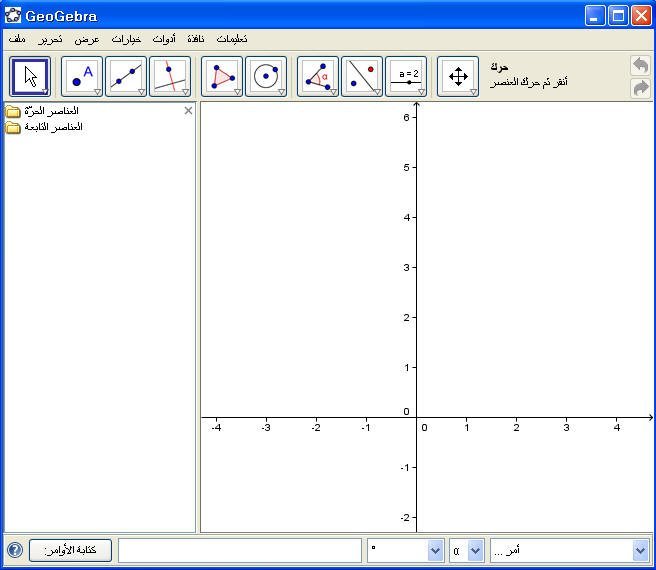Expand the Circle tool dropdown triangle
The height and width of the screenshot is (570, 656).
coord(282,92)
